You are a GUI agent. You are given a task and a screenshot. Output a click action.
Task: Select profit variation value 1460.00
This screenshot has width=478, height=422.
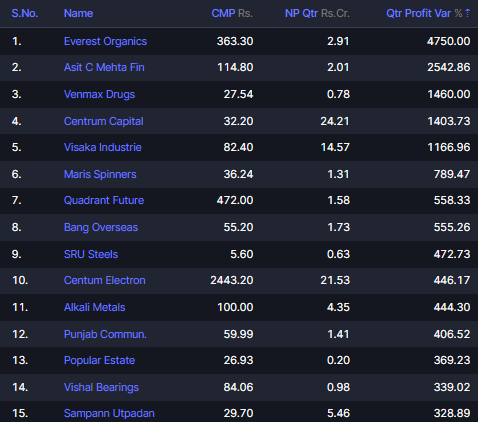coord(449,94)
